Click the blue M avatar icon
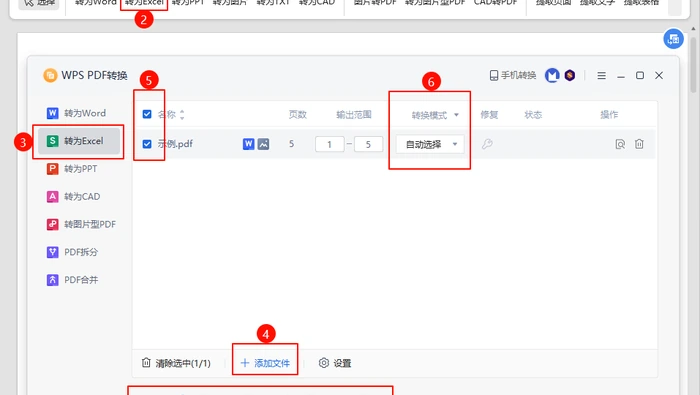Viewport: 700px width, 395px height. (552, 75)
